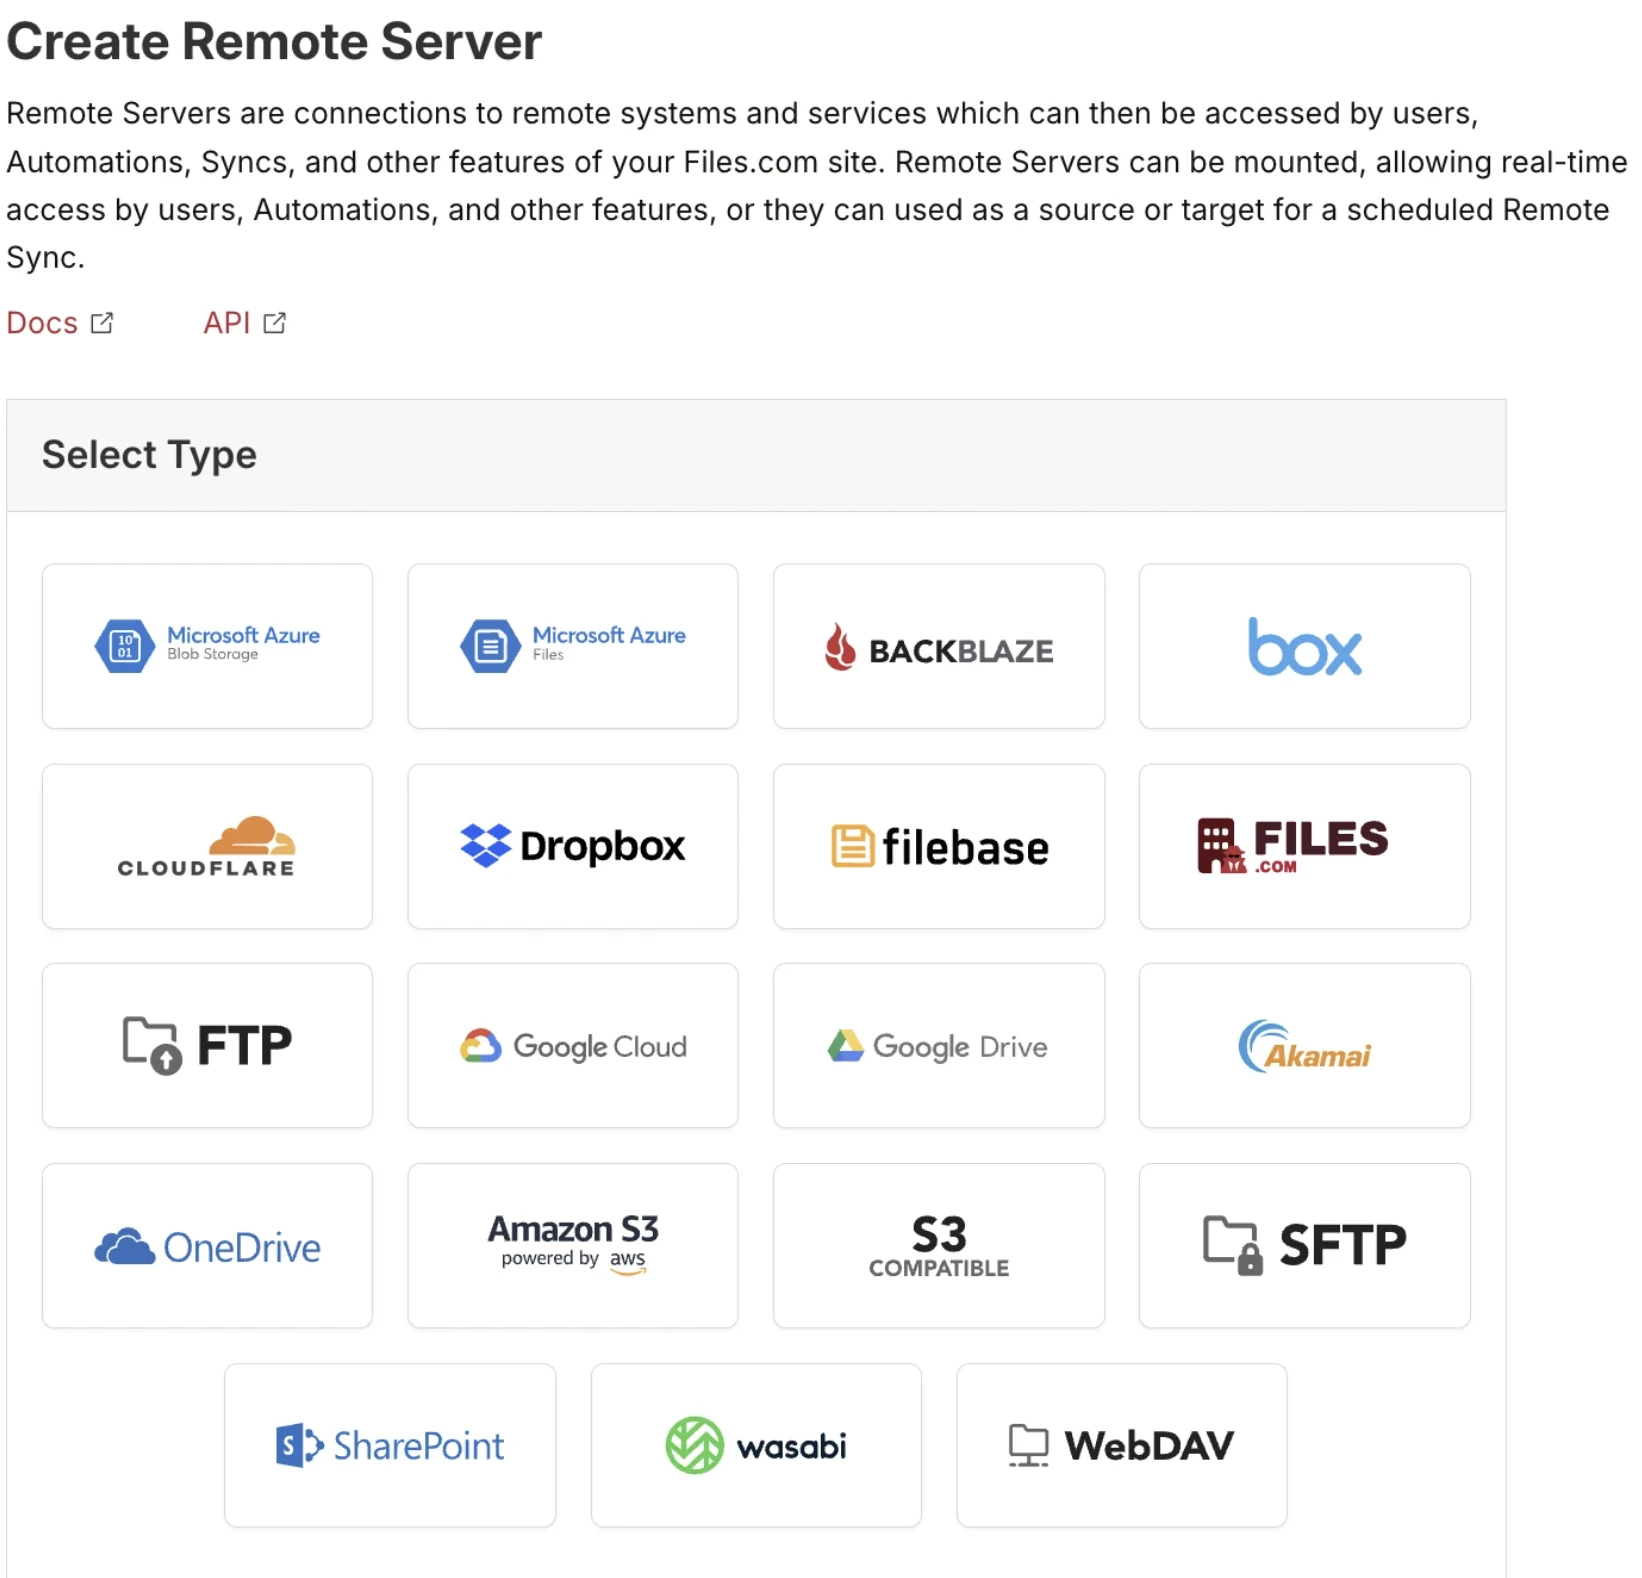Select the Microsoft Azure Blob Storage card
Viewport: 1642px width, 1578px height.
207,646
